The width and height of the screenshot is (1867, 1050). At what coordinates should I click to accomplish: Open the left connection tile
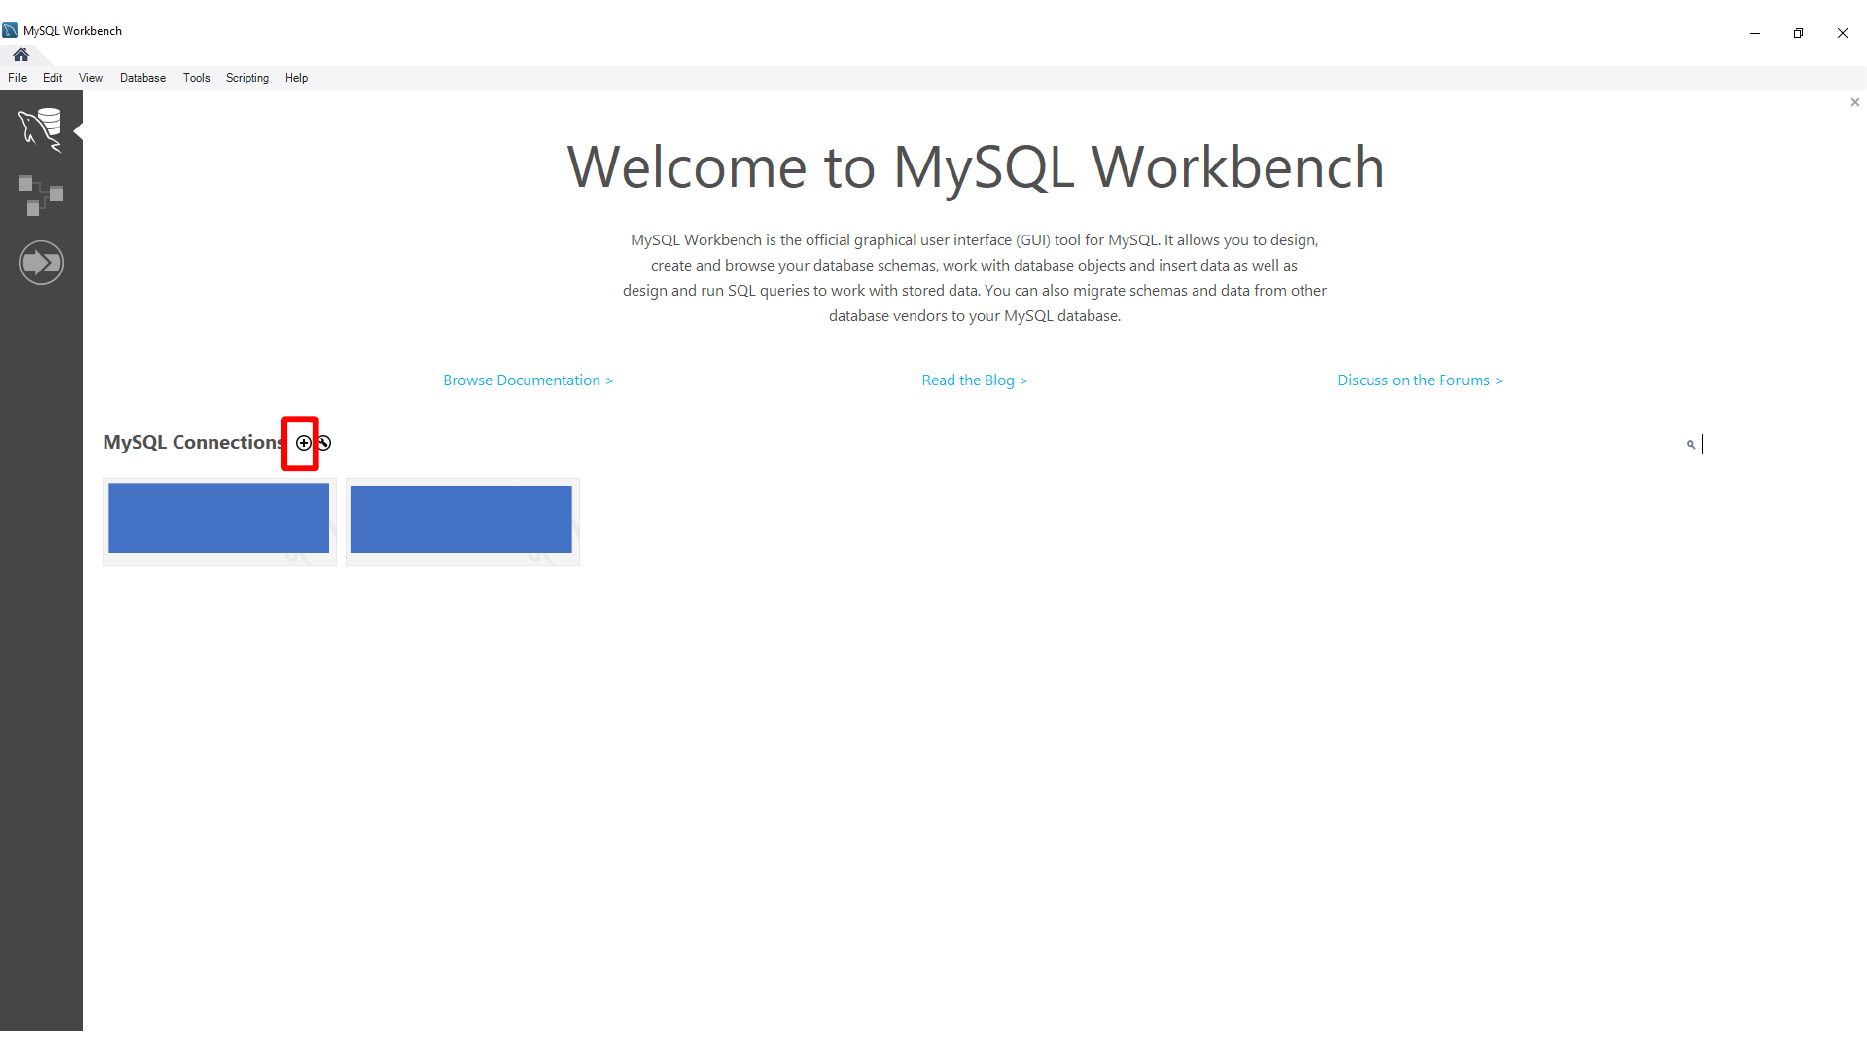[x=220, y=522]
